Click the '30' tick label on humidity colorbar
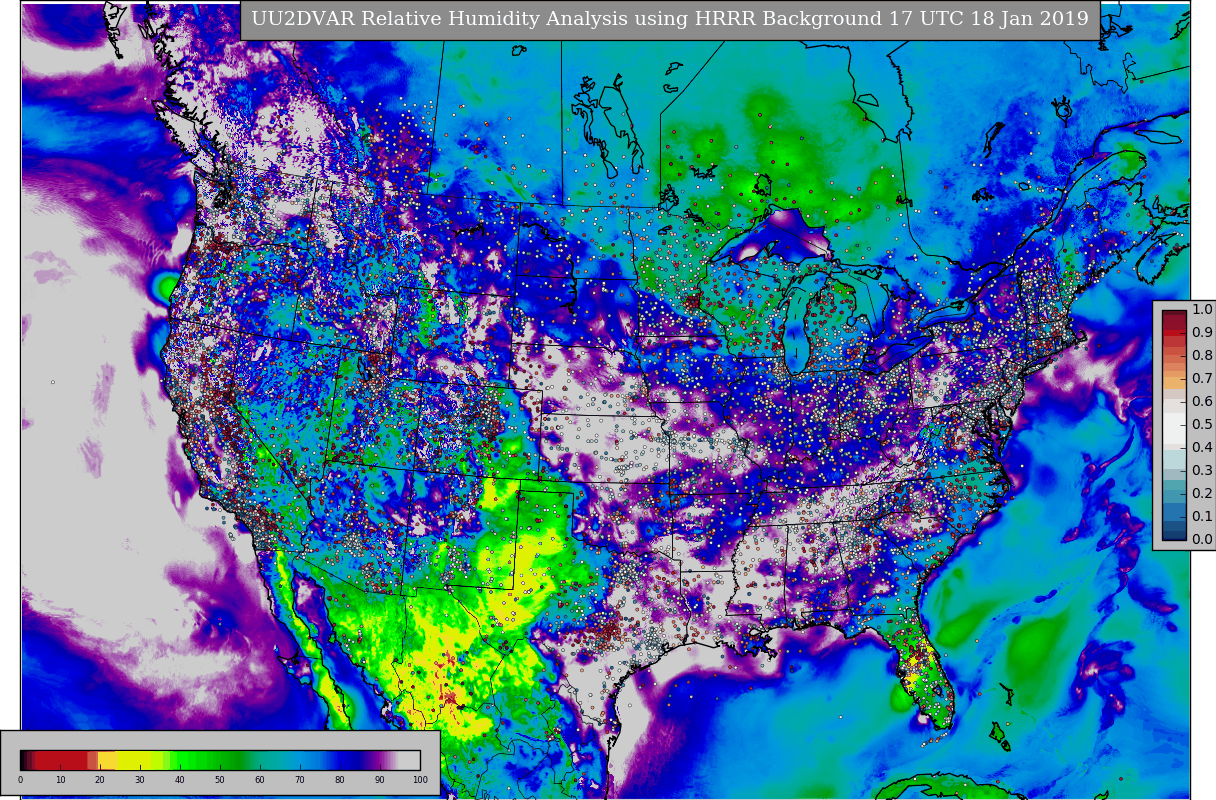The image size is (1216, 800). [x=140, y=780]
